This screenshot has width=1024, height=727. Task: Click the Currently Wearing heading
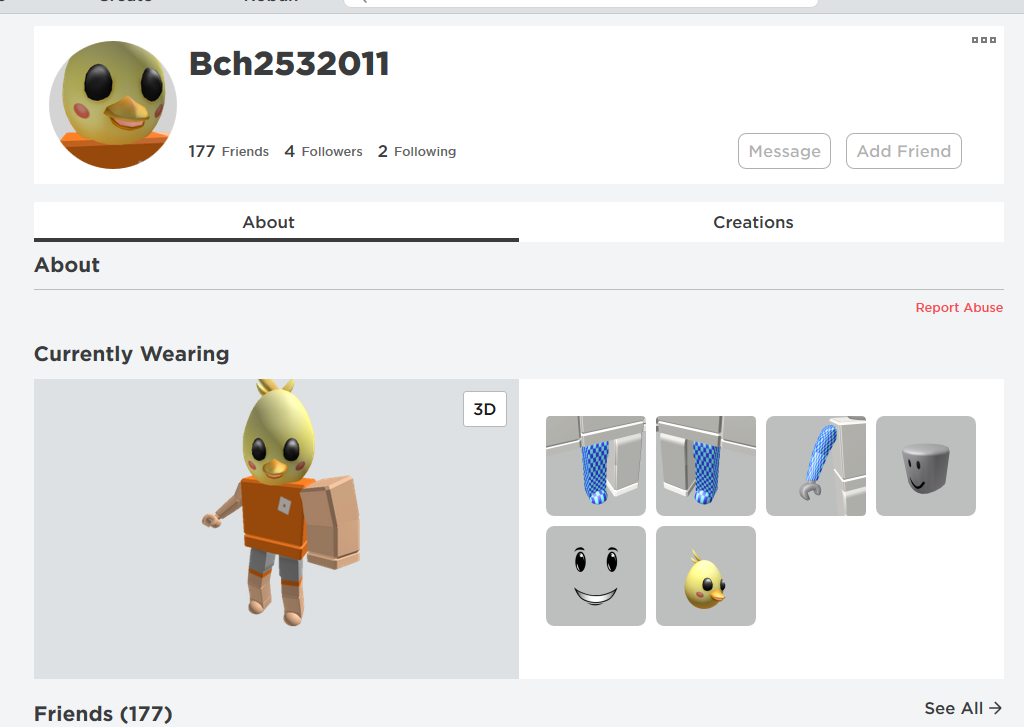(131, 353)
